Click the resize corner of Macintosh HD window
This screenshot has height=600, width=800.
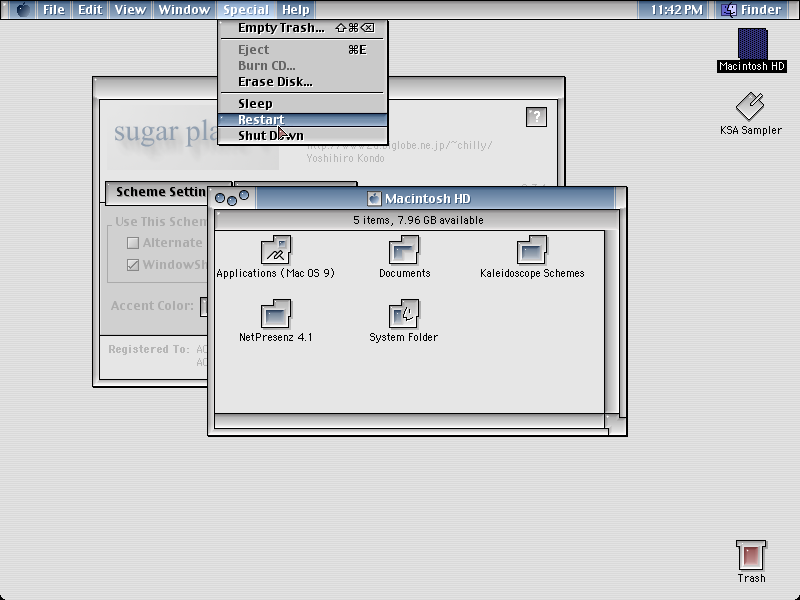tap(616, 424)
